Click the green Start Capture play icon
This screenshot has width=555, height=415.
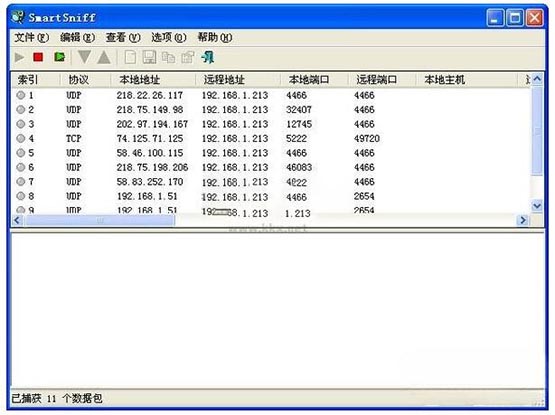pos(19,57)
